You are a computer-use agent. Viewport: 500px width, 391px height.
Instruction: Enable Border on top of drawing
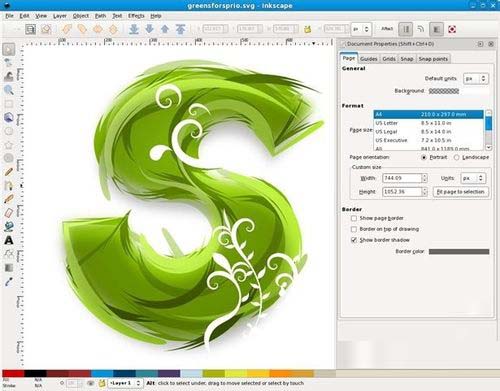pos(354,229)
